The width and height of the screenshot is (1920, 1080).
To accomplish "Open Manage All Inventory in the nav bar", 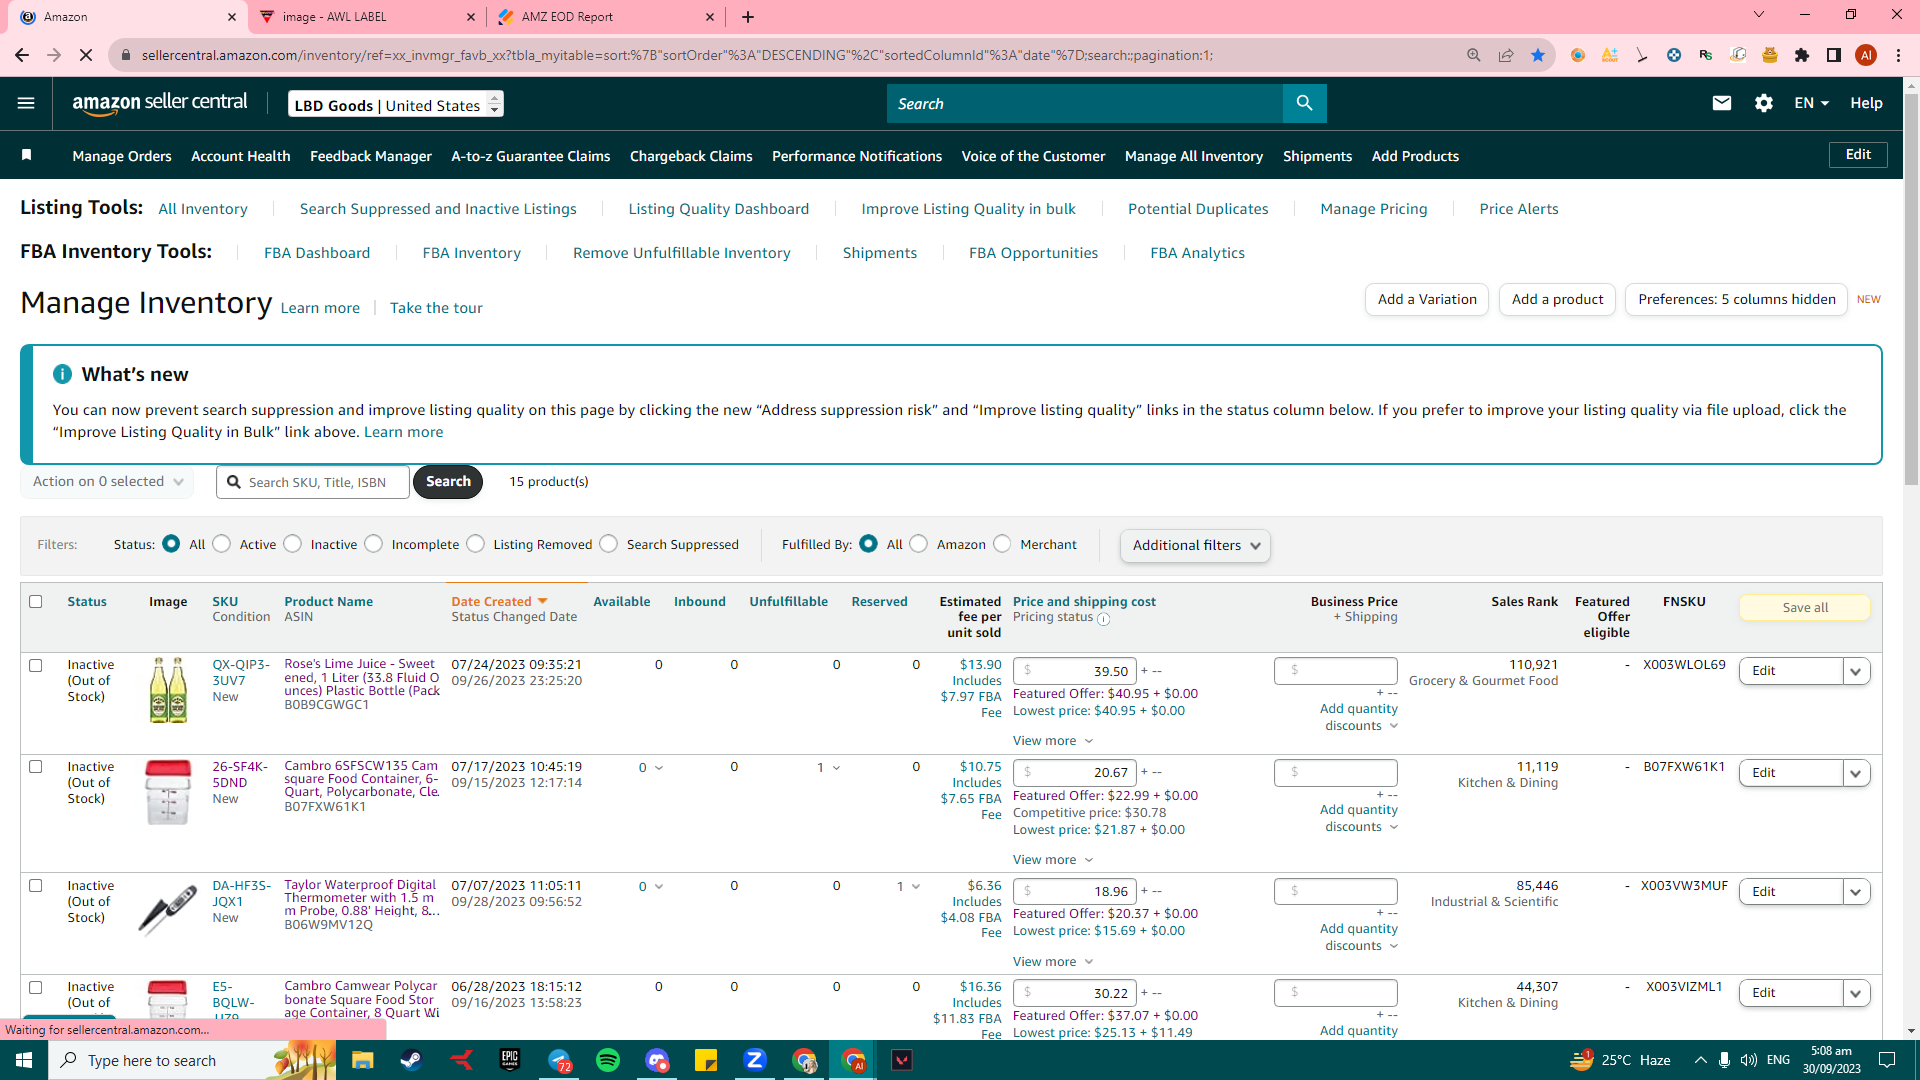I will coord(1194,156).
